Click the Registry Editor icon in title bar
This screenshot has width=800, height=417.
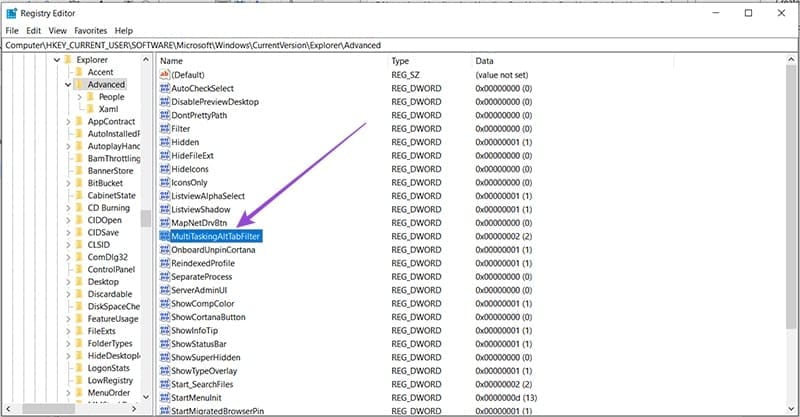click(13, 13)
